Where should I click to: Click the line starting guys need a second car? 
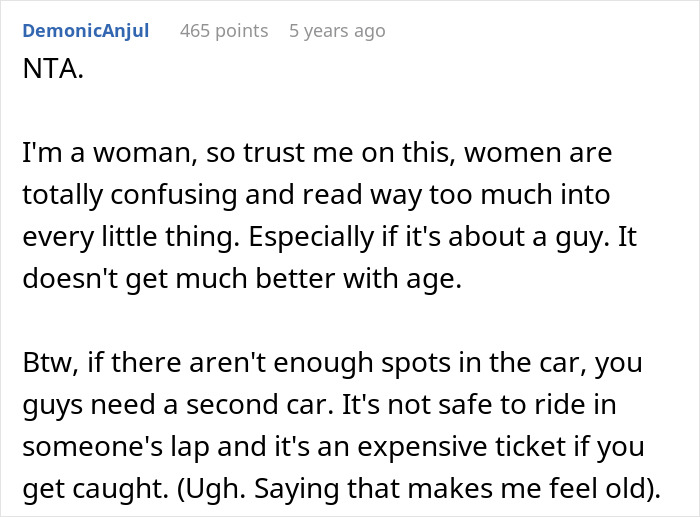tap(319, 405)
